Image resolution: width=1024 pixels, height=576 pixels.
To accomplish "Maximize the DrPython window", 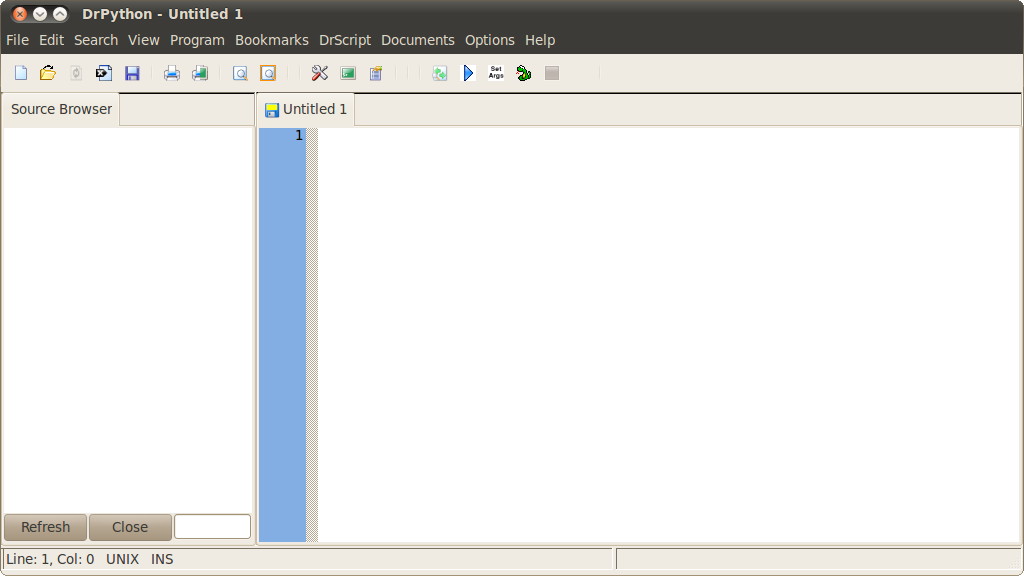I will tap(60, 14).
